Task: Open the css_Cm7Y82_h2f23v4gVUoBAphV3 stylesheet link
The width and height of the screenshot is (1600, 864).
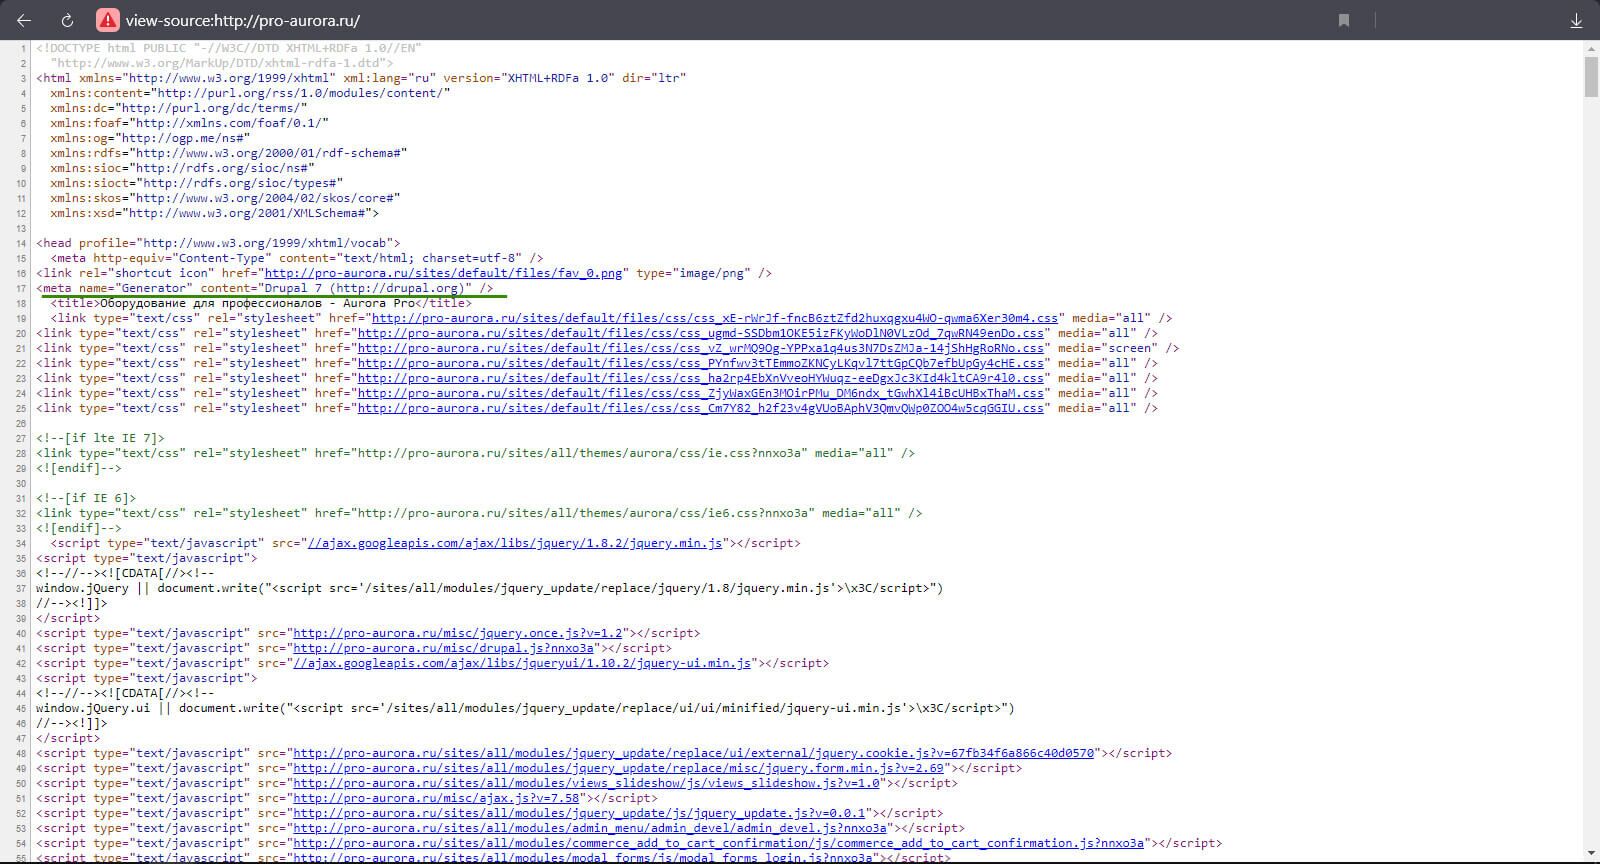Action: [700, 408]
